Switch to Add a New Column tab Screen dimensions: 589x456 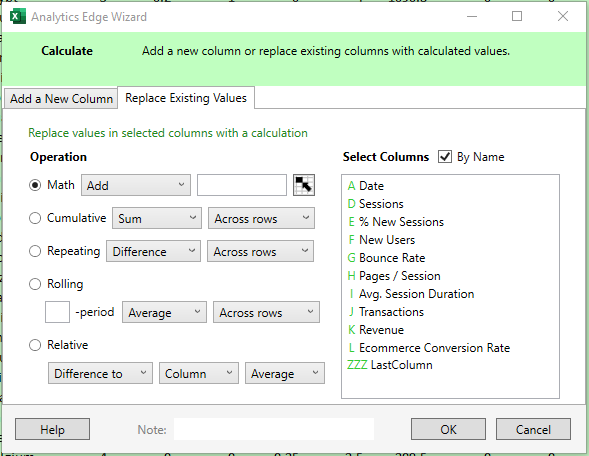coord(61,99)
